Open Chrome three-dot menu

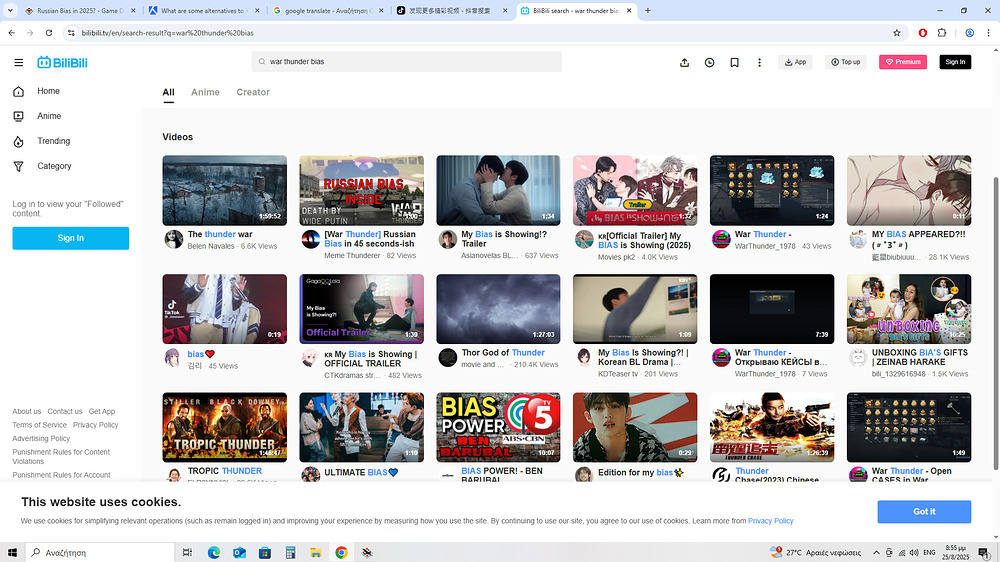[989, 33]
